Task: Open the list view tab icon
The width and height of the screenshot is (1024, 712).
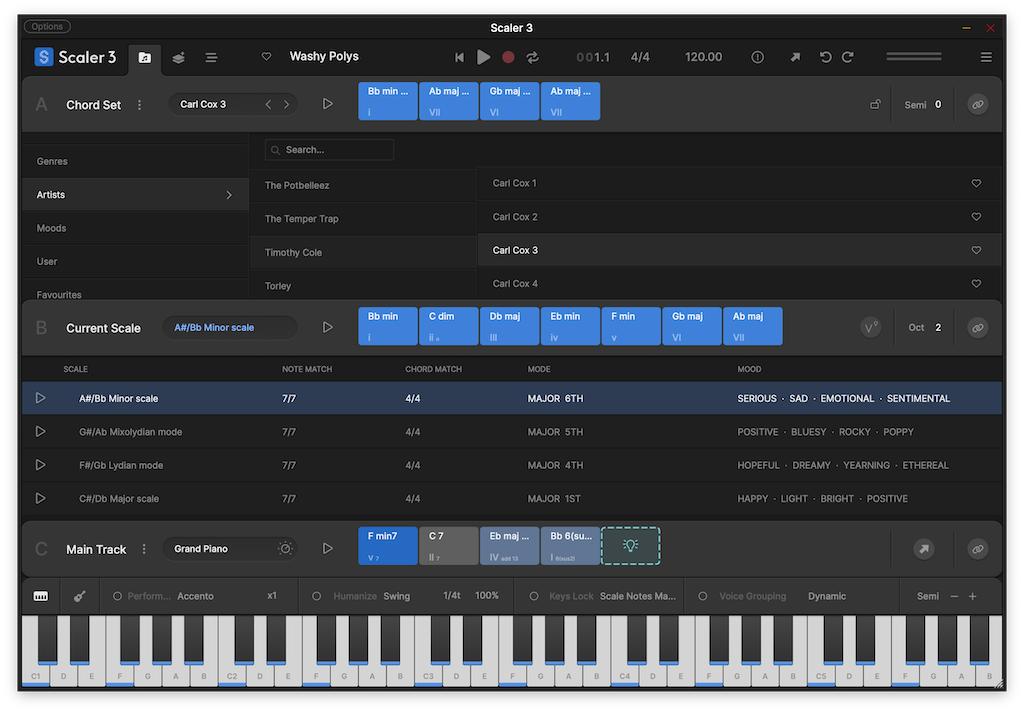Action: click(212, 57)
